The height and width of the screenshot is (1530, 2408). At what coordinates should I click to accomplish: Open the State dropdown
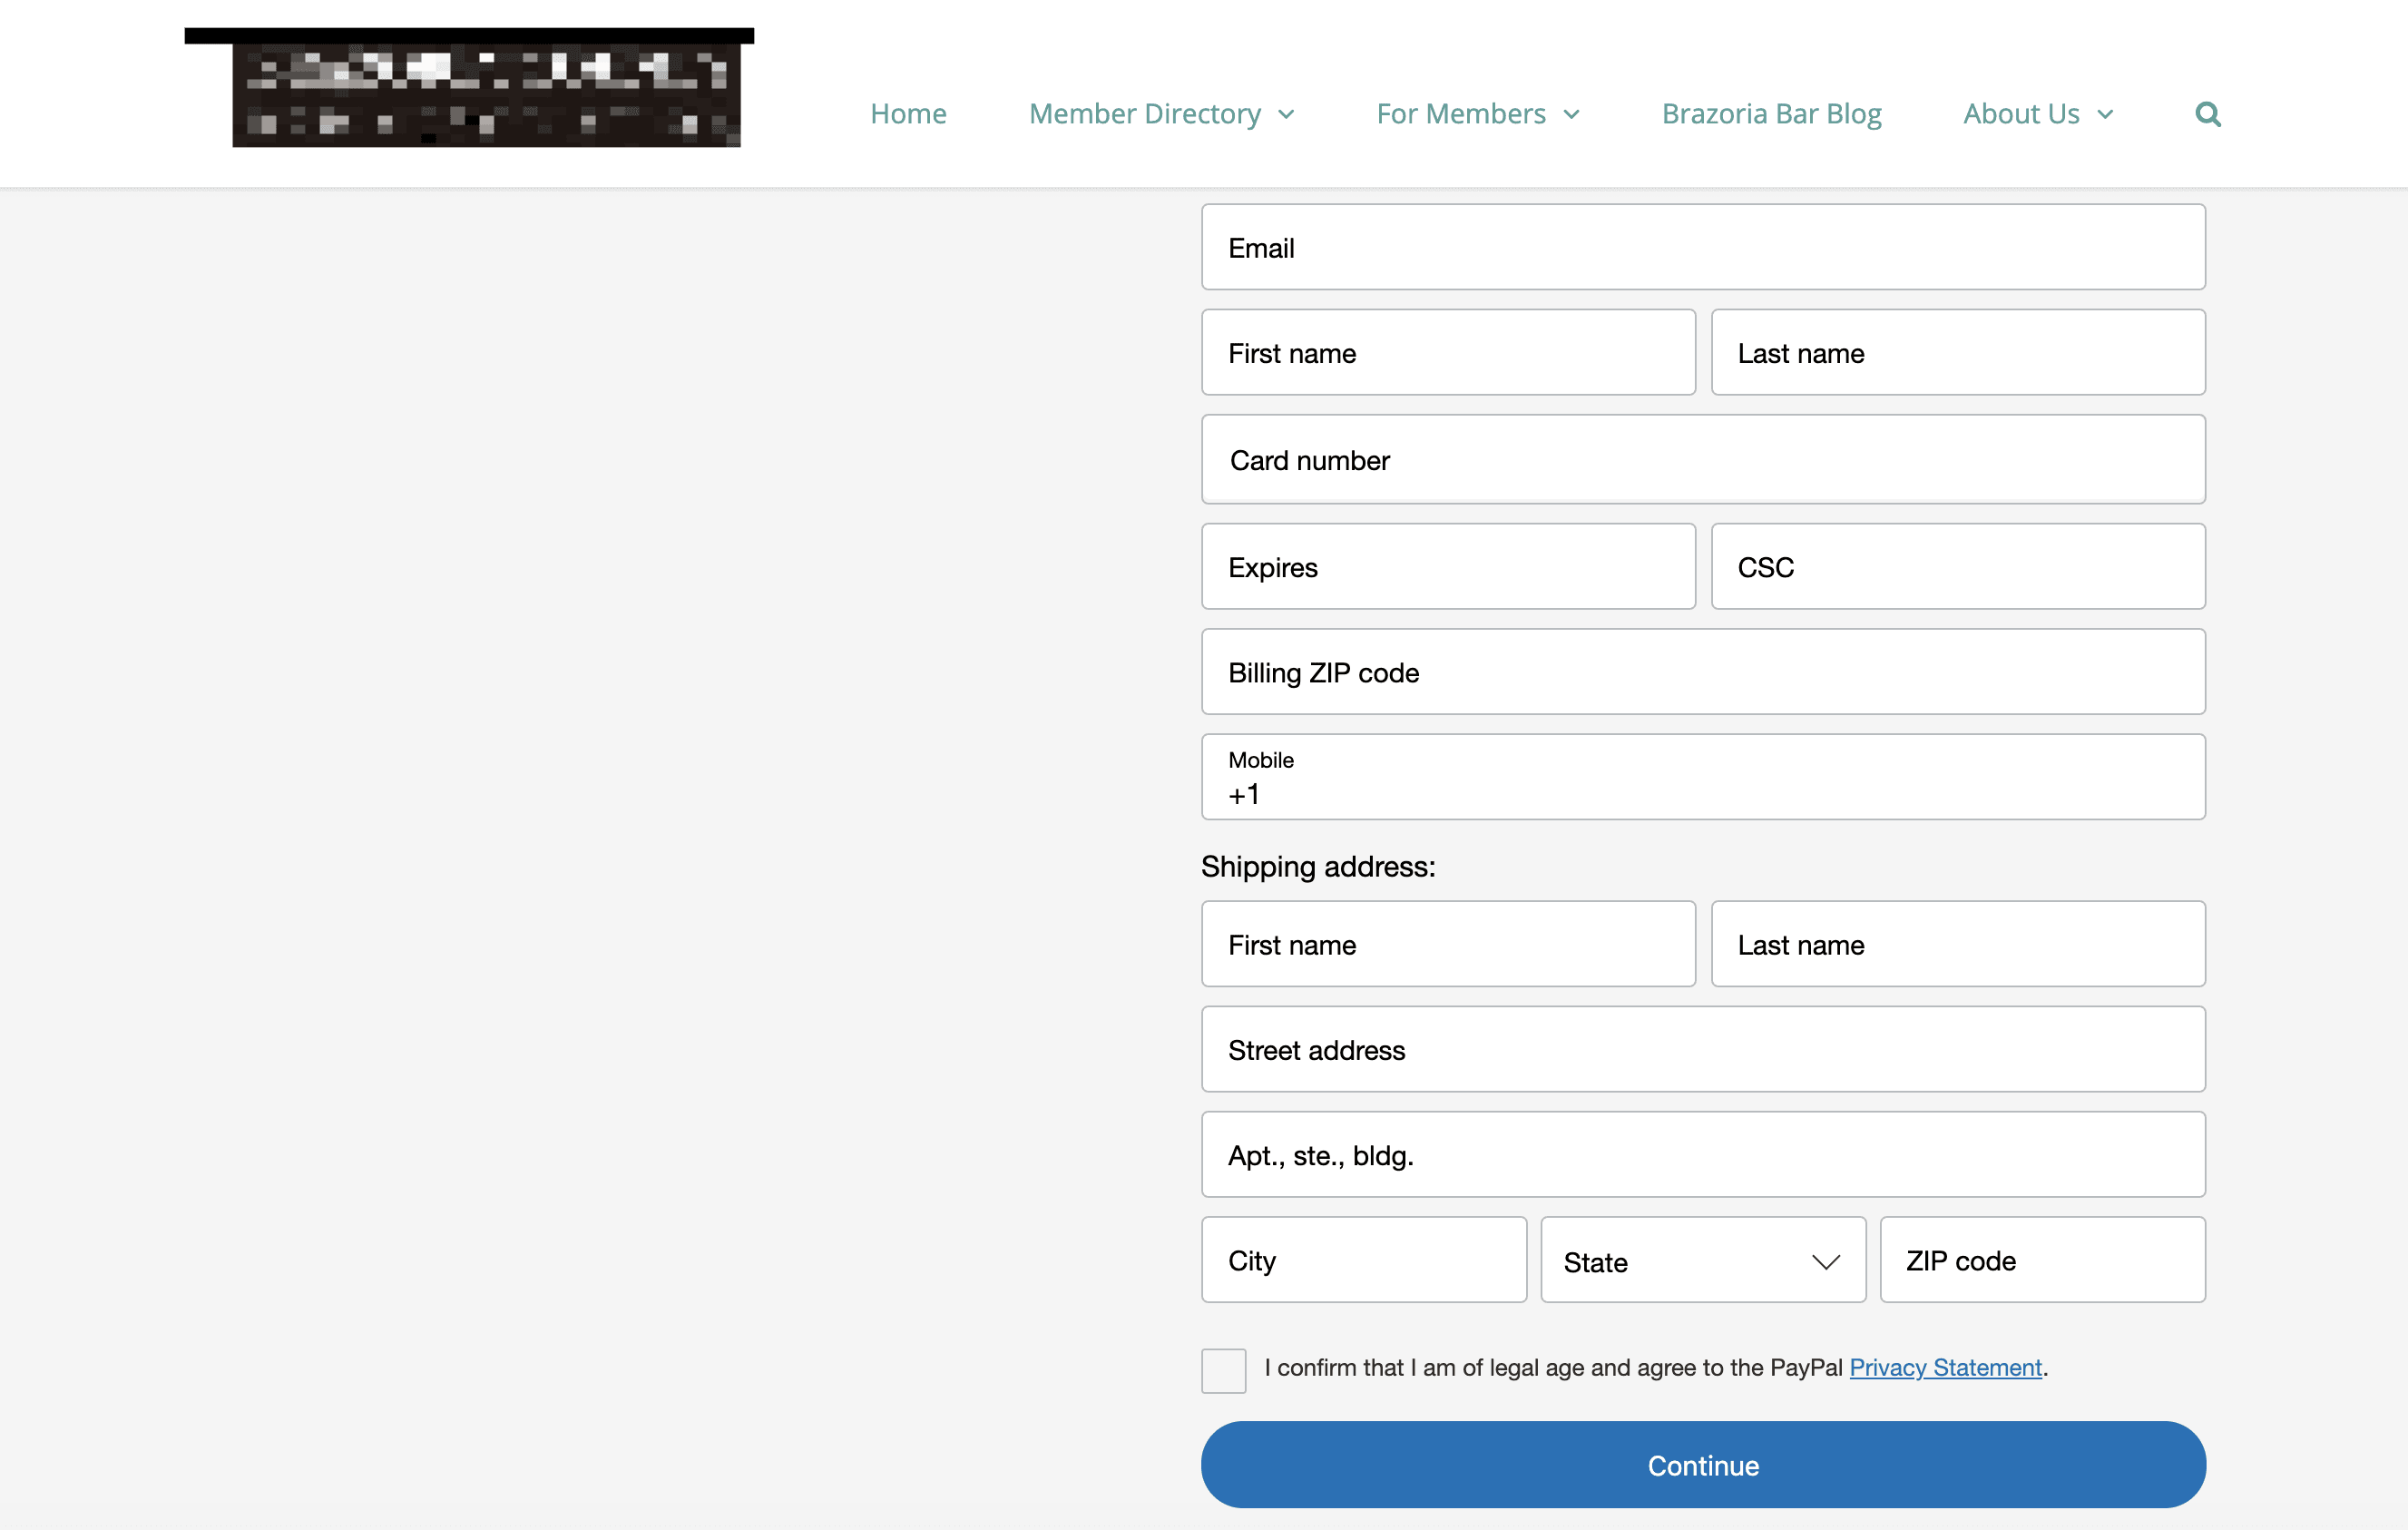1702,1260
